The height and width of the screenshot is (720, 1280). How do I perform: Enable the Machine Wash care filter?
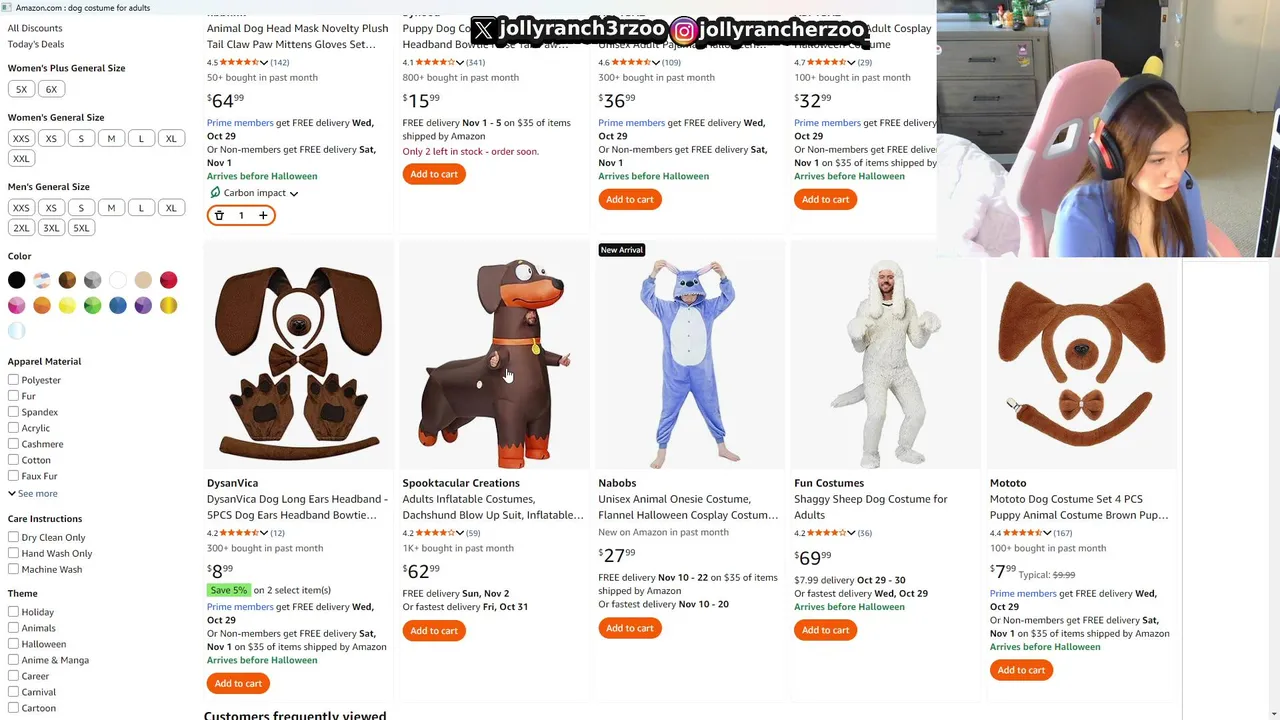point(13,569)
